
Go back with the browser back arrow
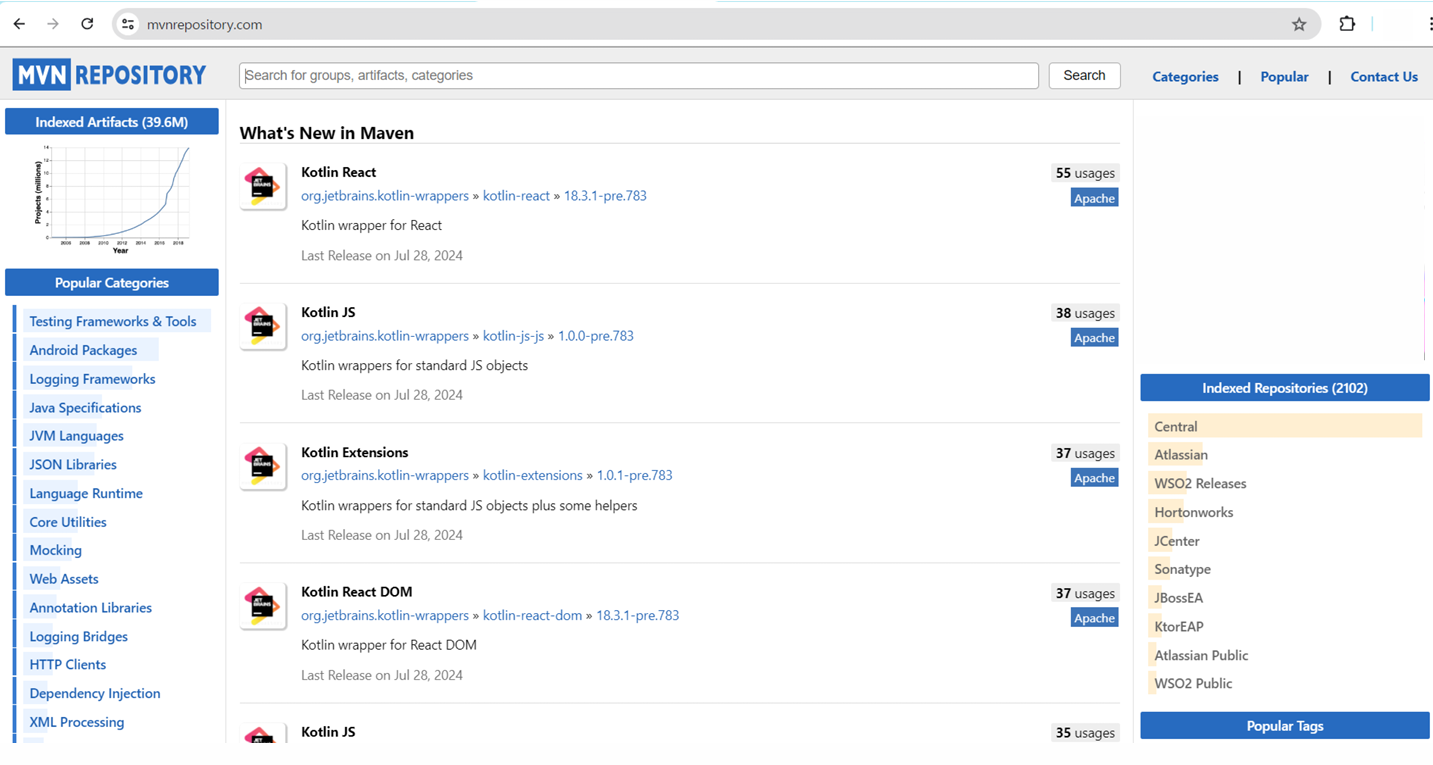click(19, 24)
